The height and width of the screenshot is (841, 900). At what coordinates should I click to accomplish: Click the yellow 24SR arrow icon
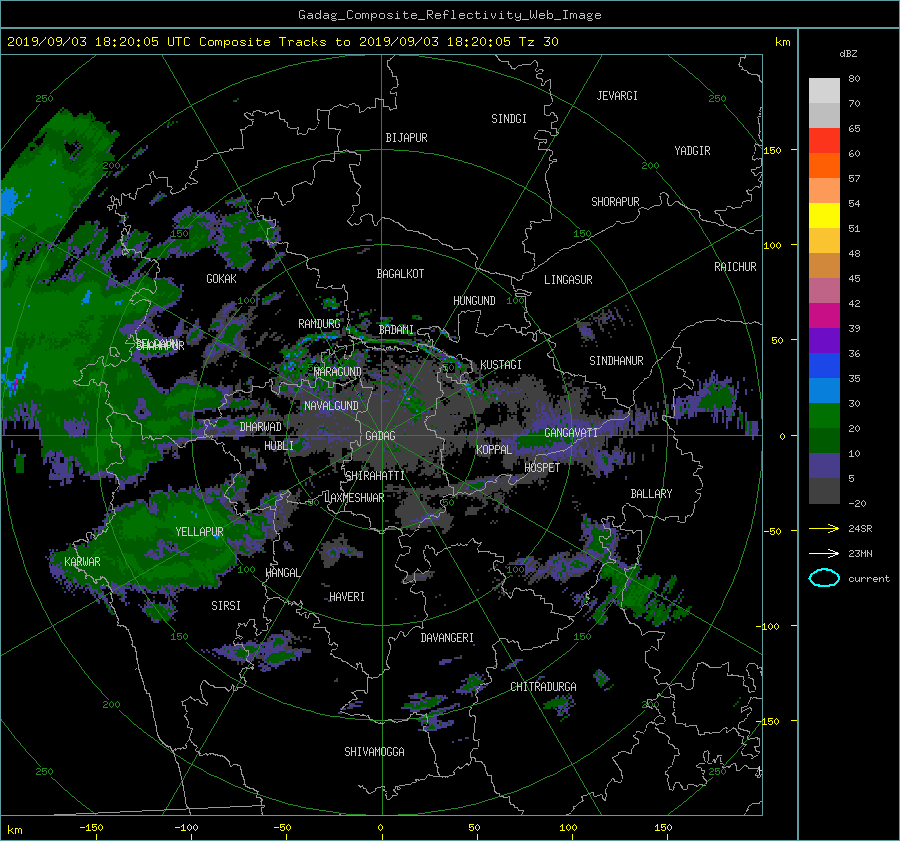point(824,528)
